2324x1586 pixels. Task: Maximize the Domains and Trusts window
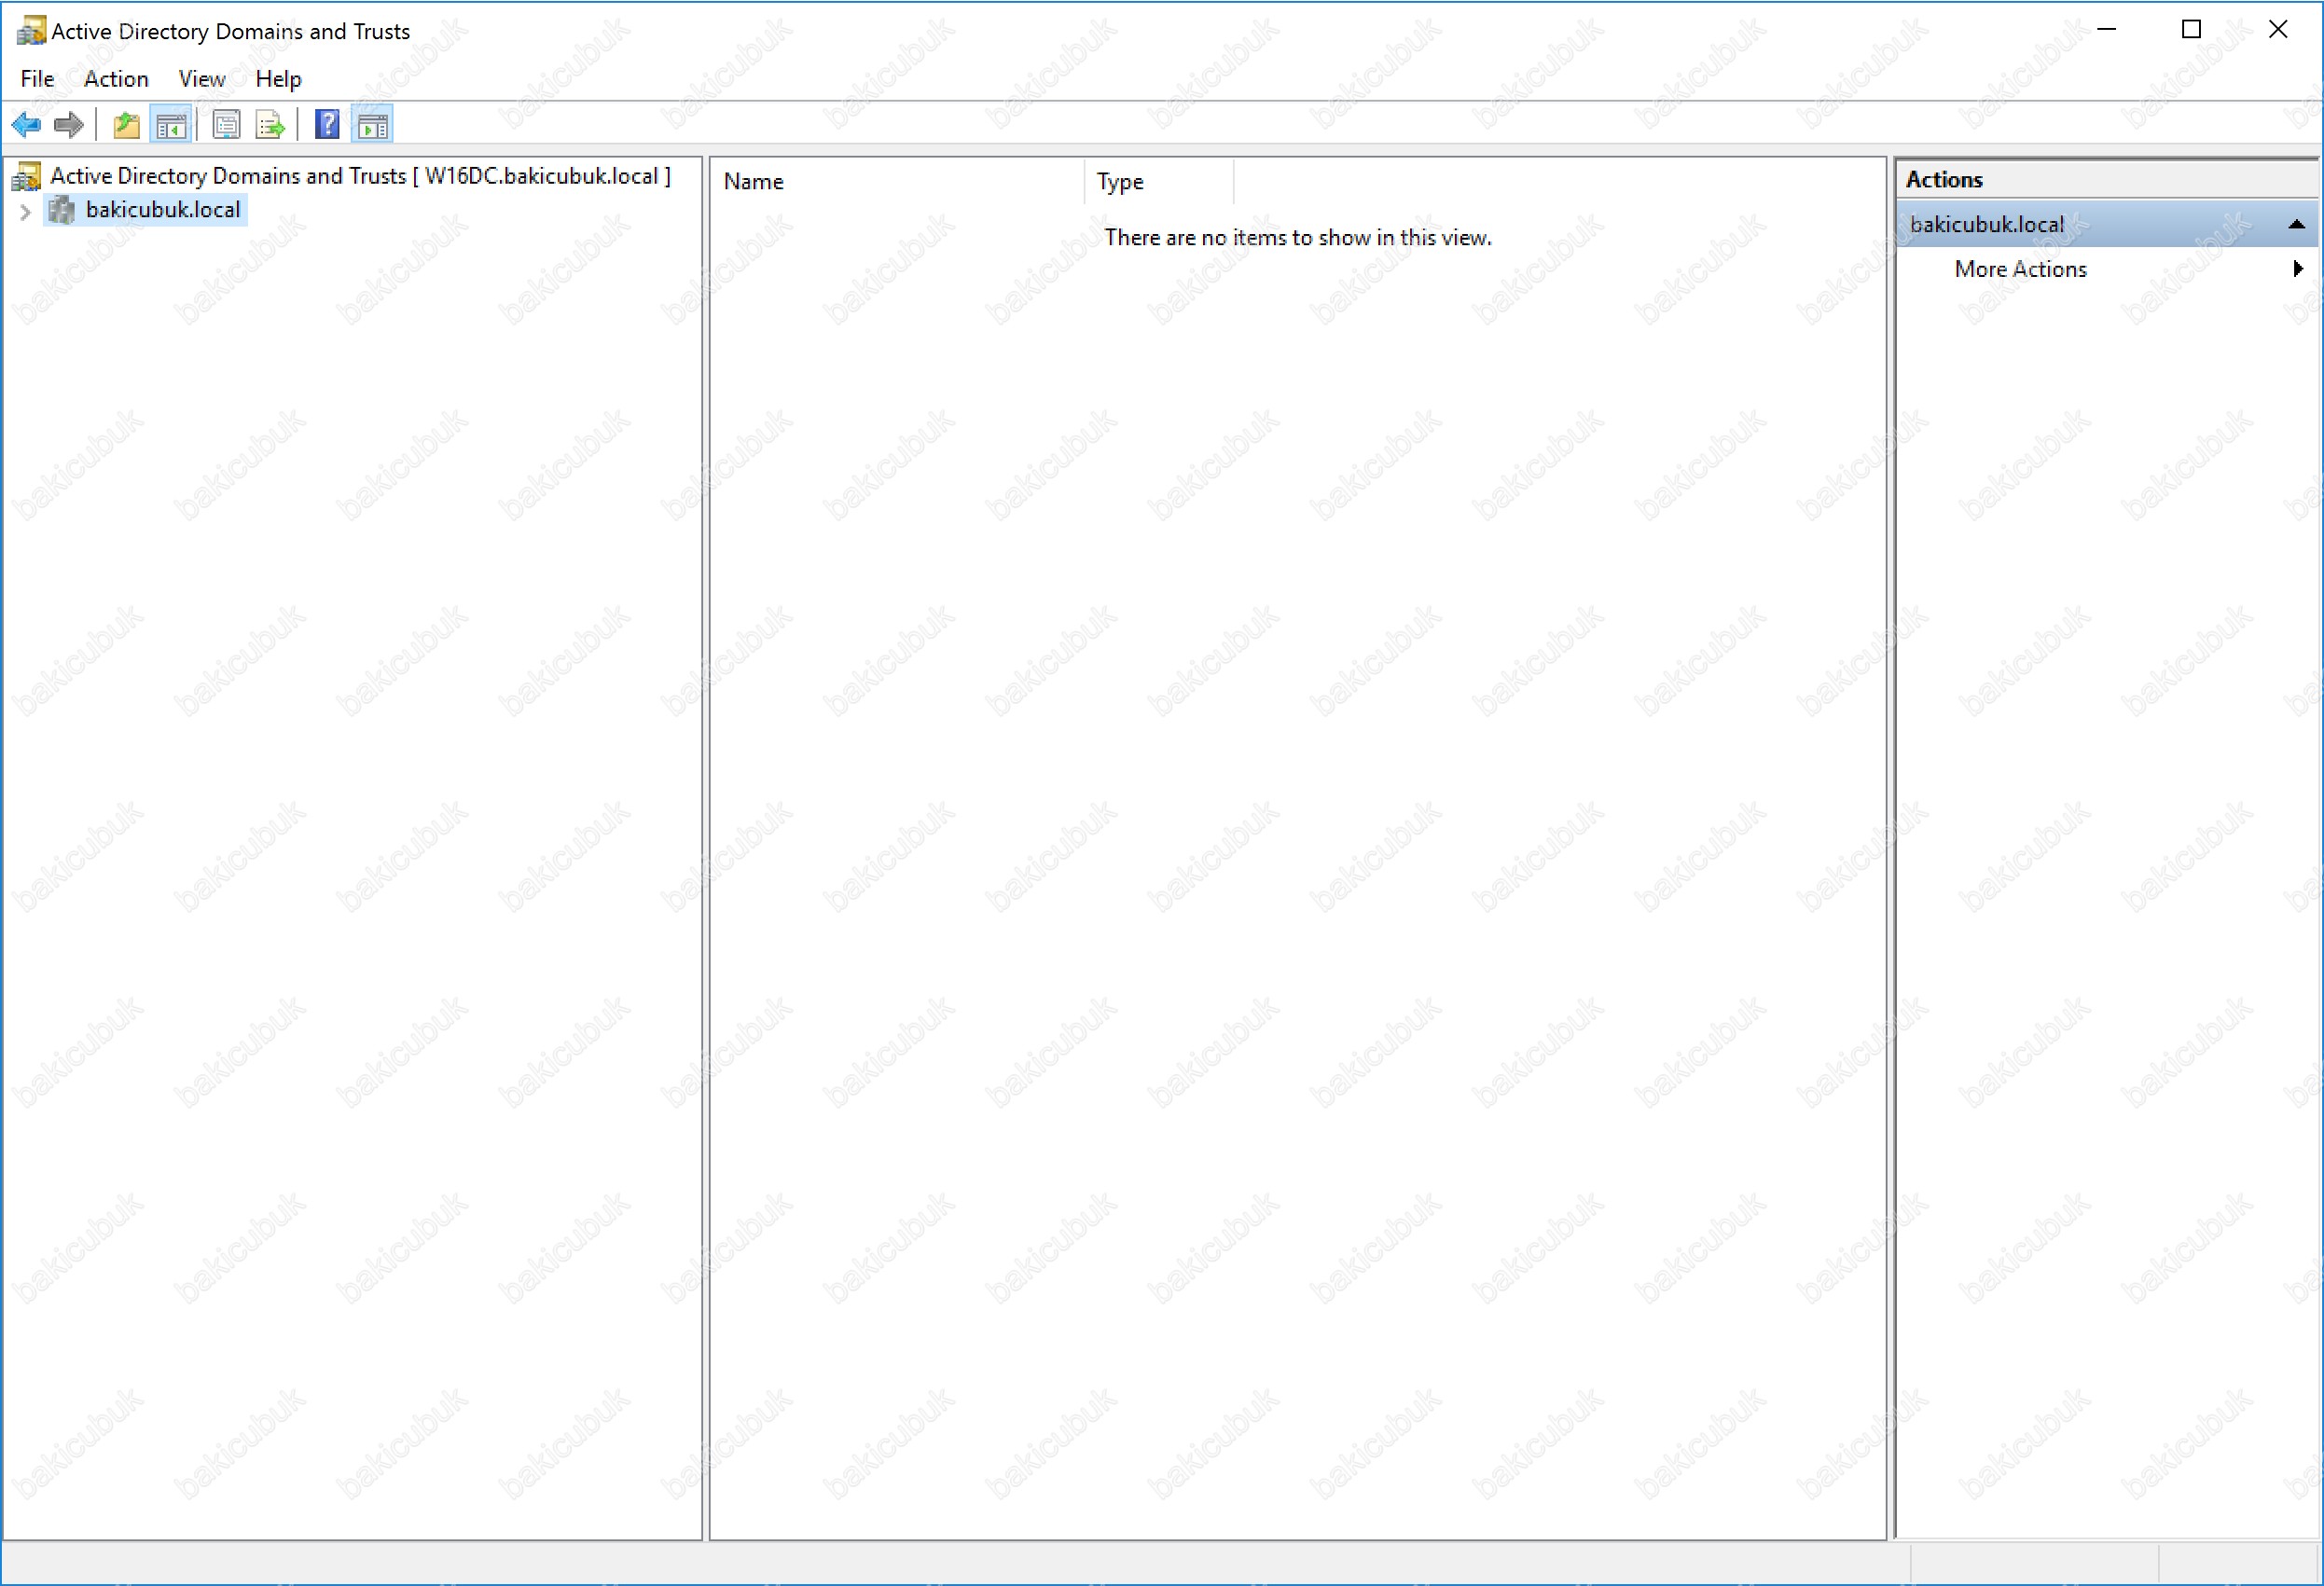tap(2192, 30)
